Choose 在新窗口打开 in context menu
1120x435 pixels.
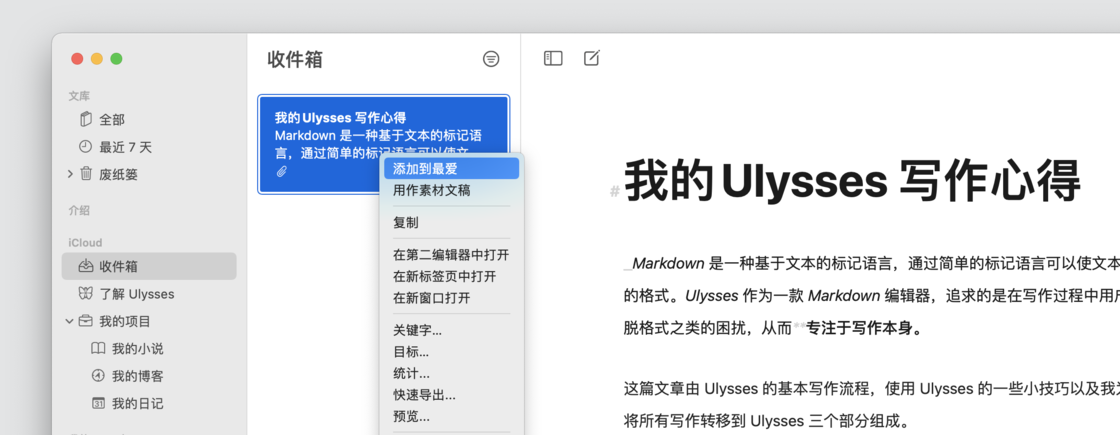[x=451, y=298]
